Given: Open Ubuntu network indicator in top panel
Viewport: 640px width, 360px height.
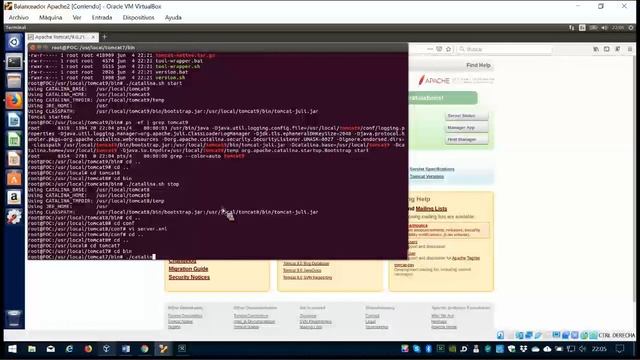Looking at the screenshot, I should click(x=571, y=28).
